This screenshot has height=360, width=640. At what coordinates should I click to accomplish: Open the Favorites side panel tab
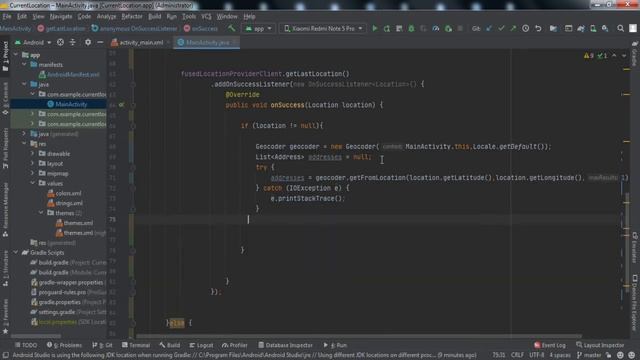5,316
